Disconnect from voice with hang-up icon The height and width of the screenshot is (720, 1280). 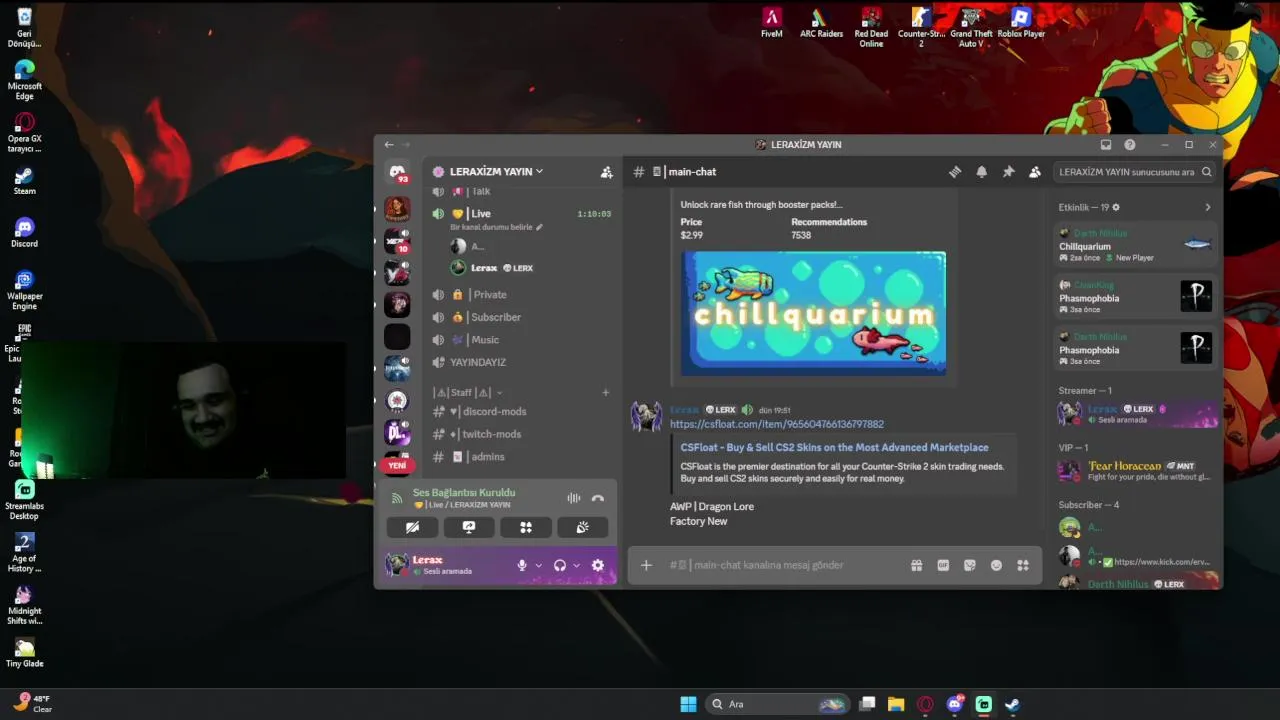[598, 498]
